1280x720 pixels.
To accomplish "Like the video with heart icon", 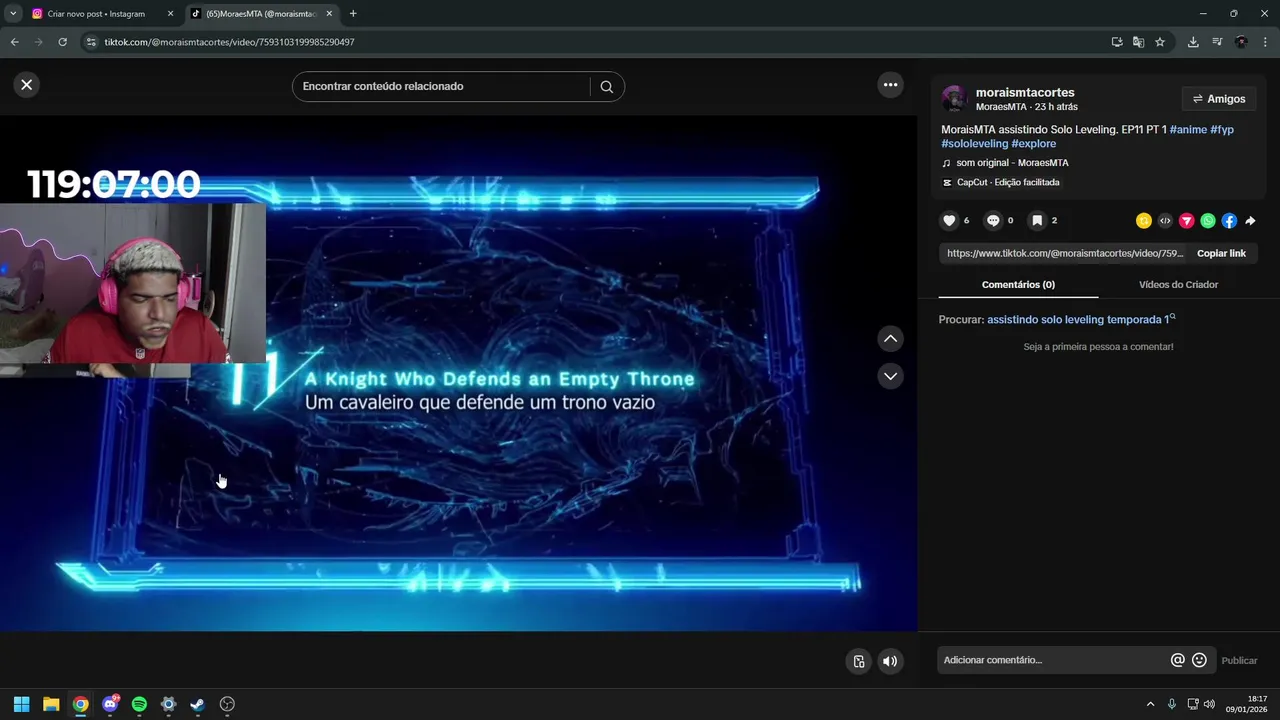I will [949, 221].
